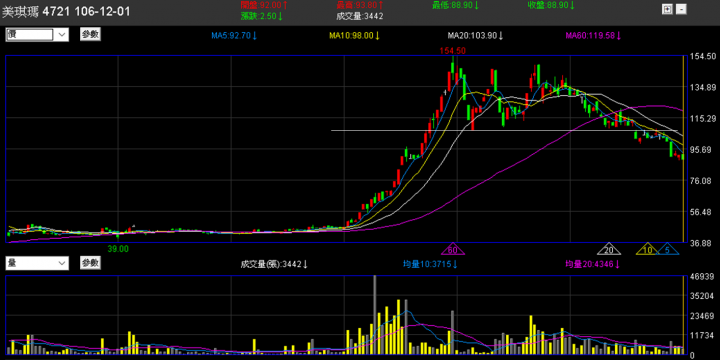The height and width of the screenshot is (360, 720).
Task: Click the 參數 button beside the 量 dropdown
Action: (x=90, y=263)
